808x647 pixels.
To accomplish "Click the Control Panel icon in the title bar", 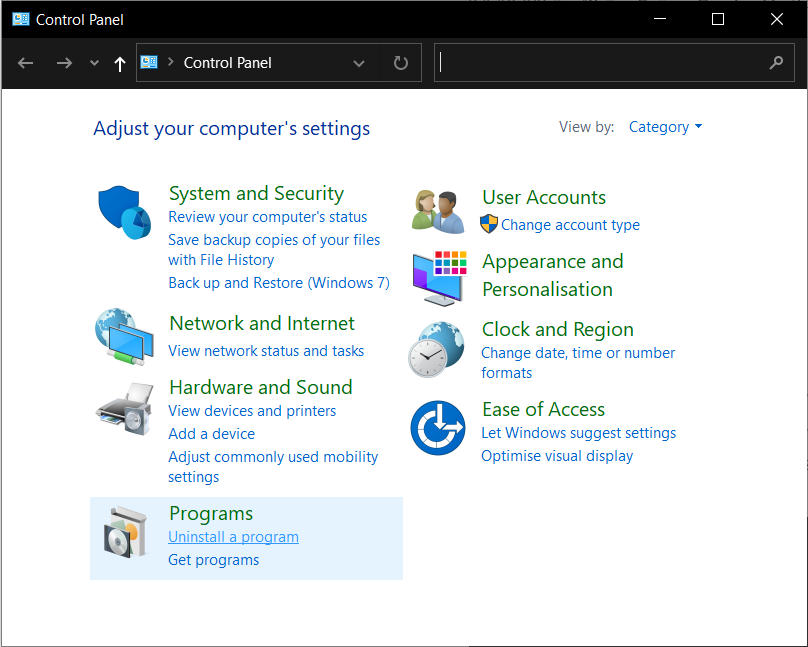I will pyautogui.click(x=21, y=20).
